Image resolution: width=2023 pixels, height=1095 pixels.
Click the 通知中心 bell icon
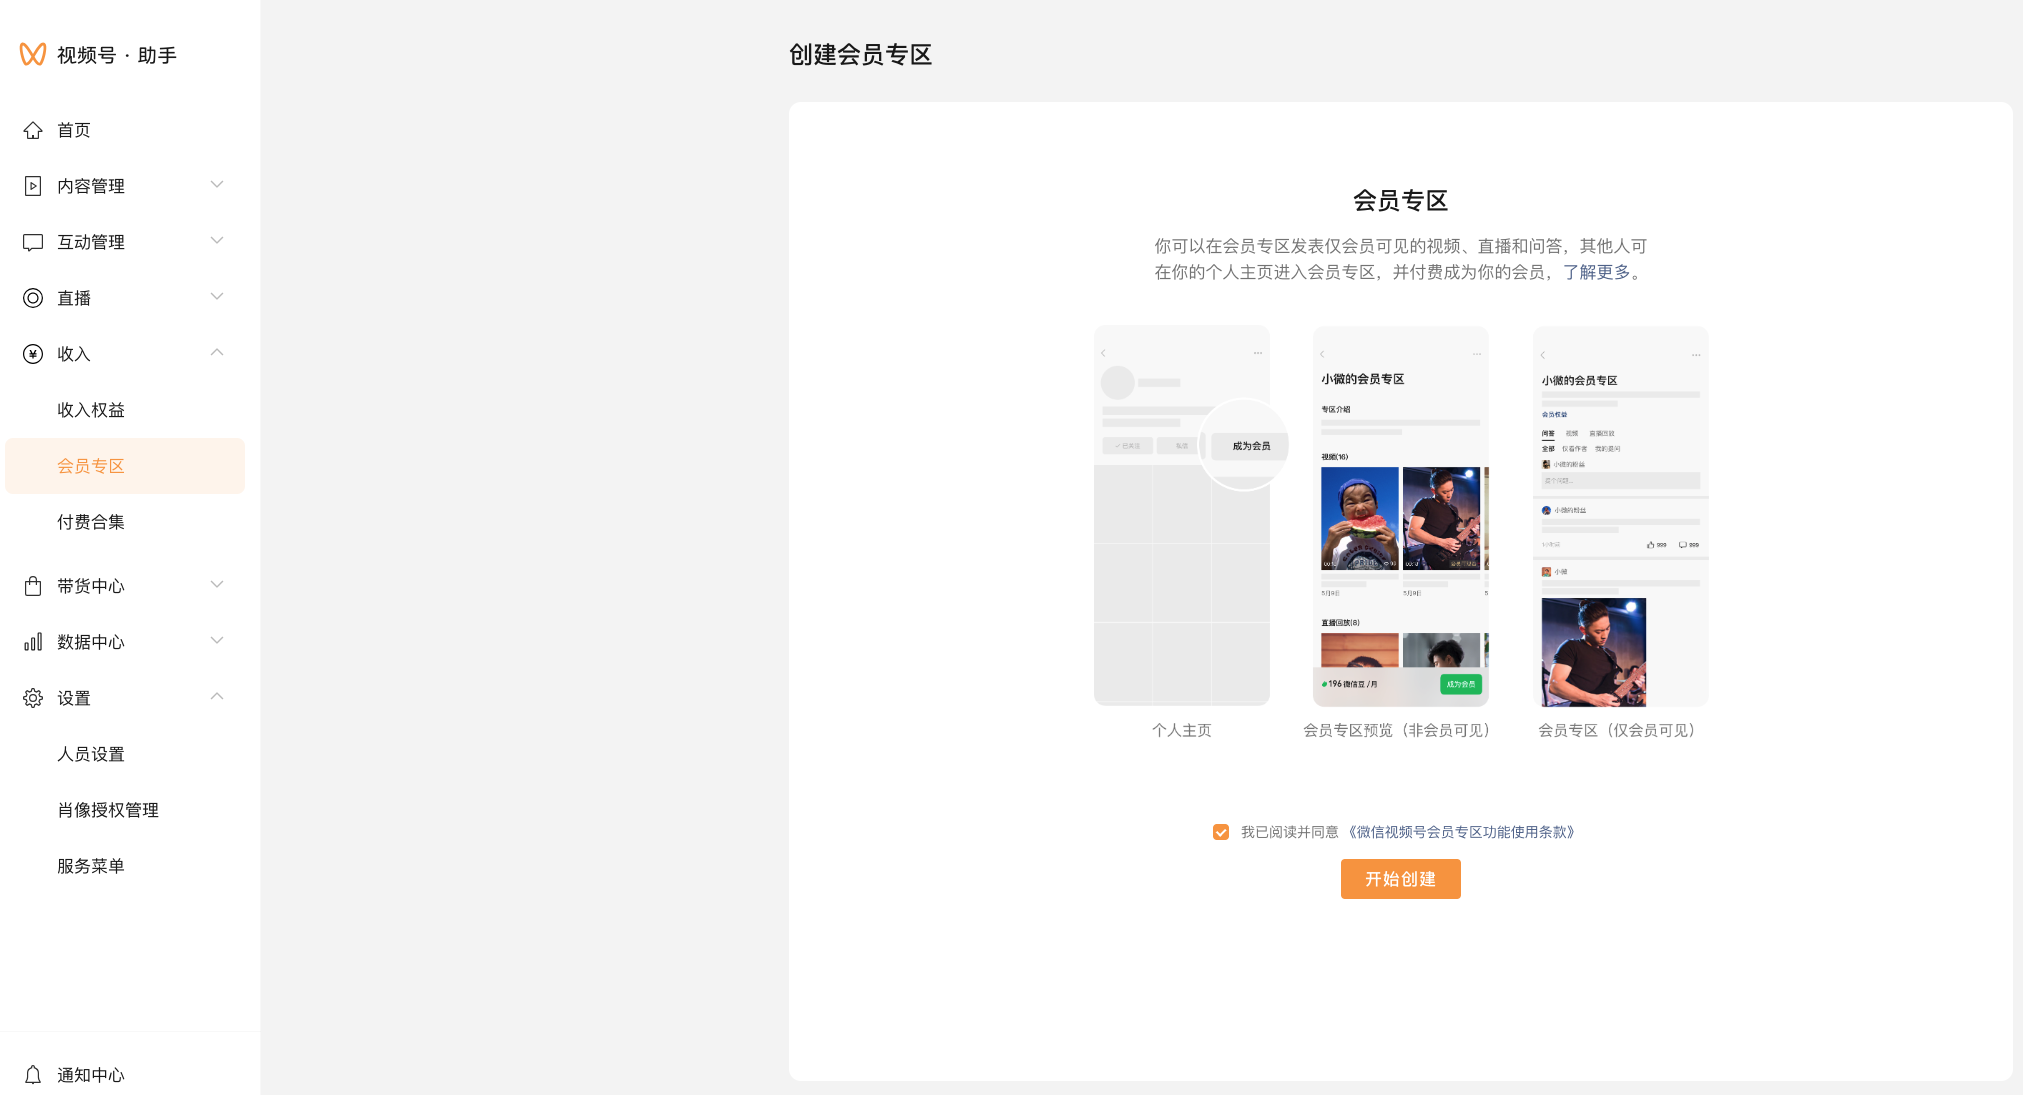(x=33, y=1075)
